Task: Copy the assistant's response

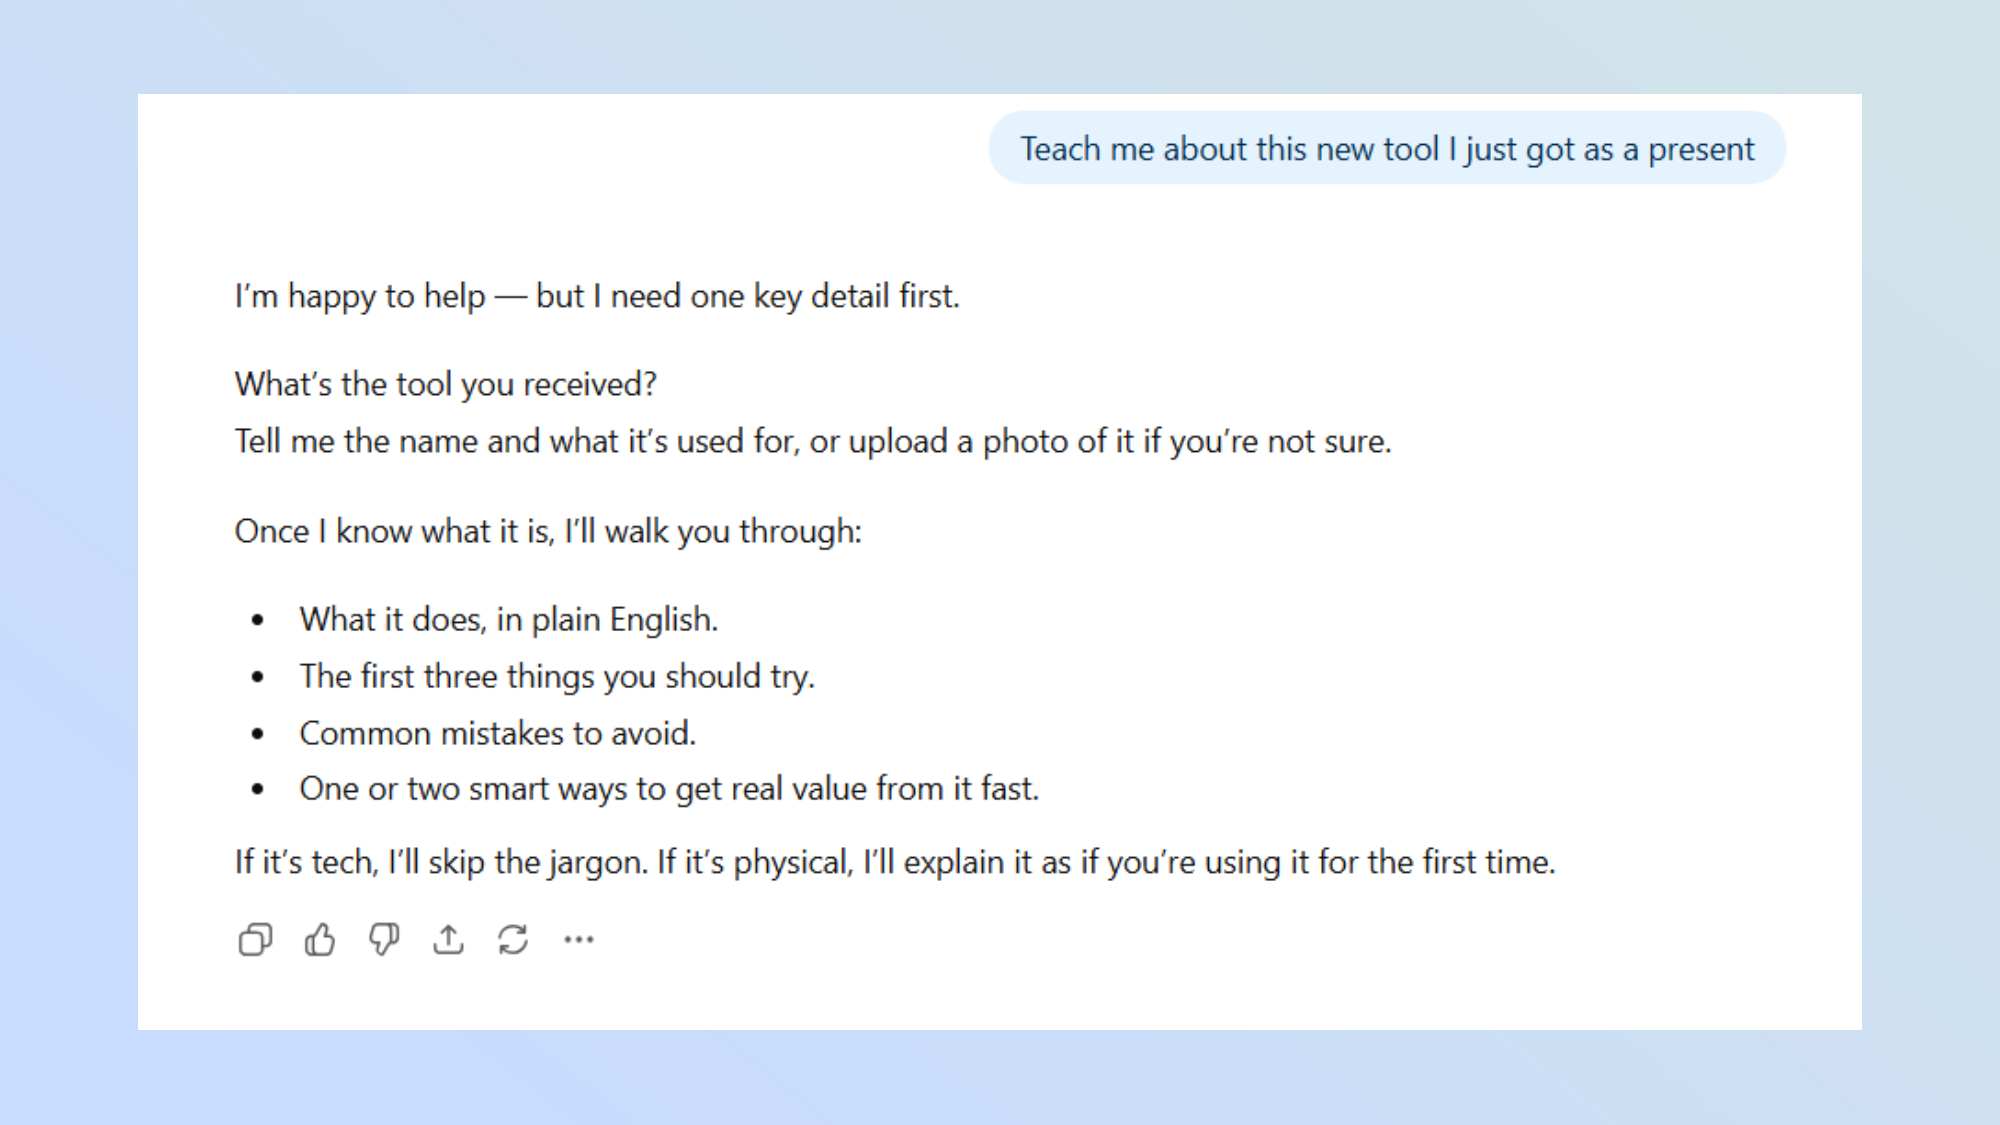Action: click(x=255, y=940)
